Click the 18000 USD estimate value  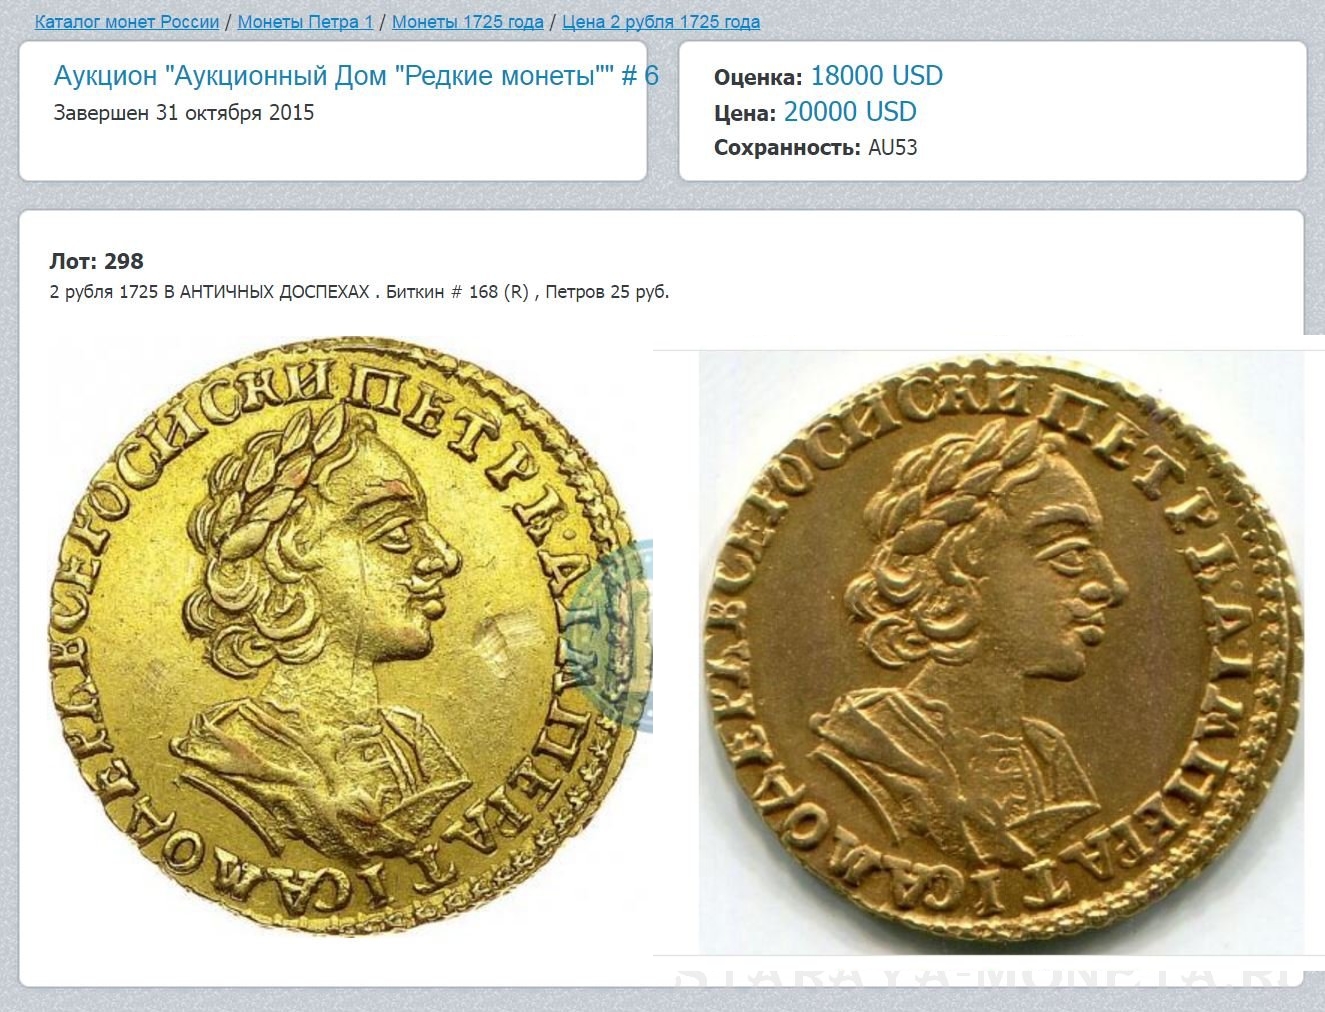pyautogui.click(x=876, y=76)
